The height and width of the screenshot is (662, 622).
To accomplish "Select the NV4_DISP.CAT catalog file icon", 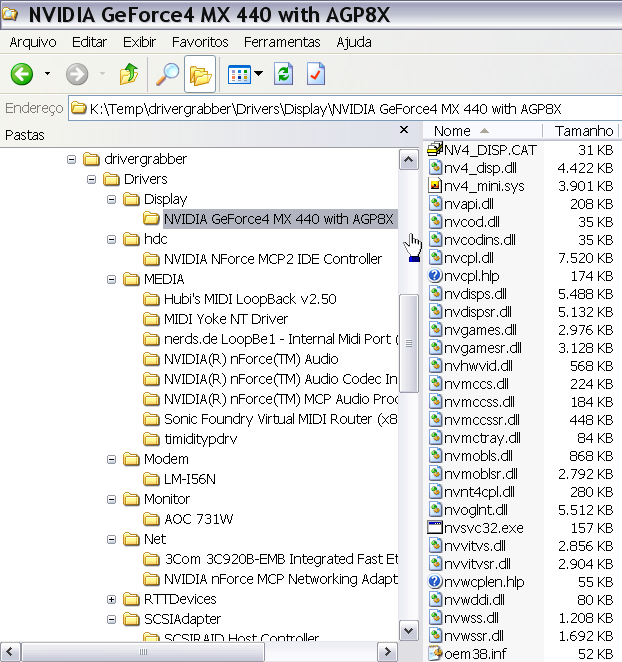I will tap(435, 149).
